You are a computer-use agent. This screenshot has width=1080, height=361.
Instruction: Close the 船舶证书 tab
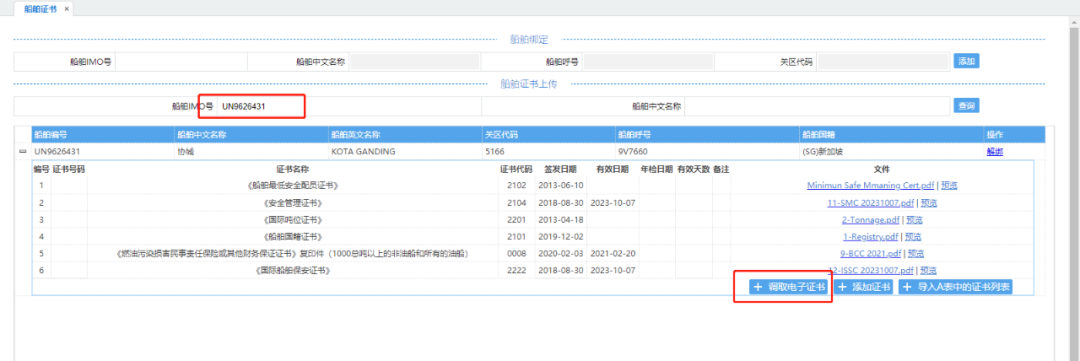click(67, 9)
